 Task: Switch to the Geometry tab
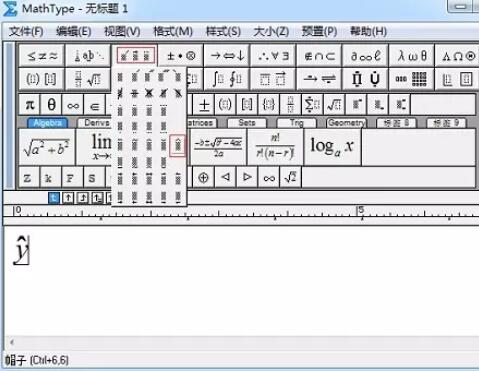pyautogui.click(x=346, y=123)
